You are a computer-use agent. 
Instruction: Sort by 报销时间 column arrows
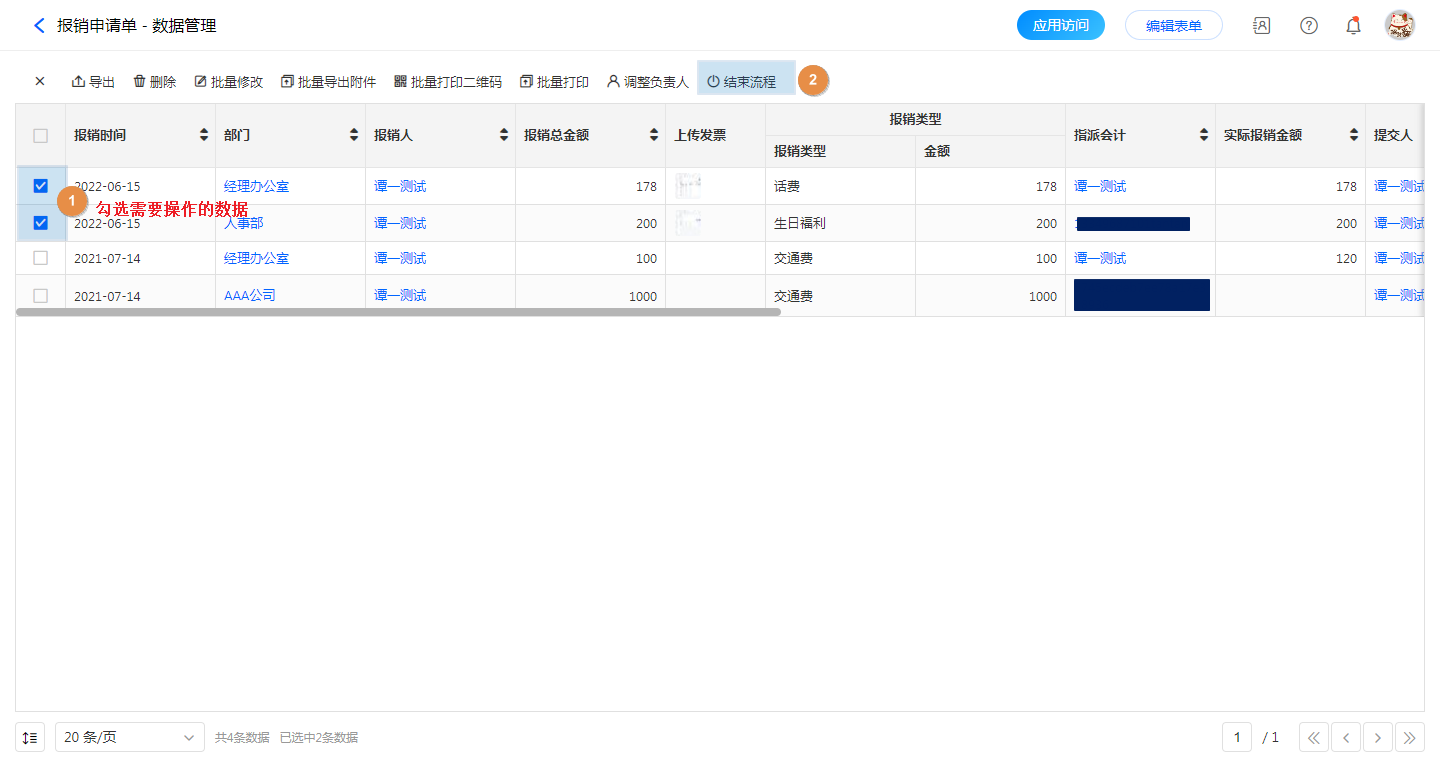[205, 135]
